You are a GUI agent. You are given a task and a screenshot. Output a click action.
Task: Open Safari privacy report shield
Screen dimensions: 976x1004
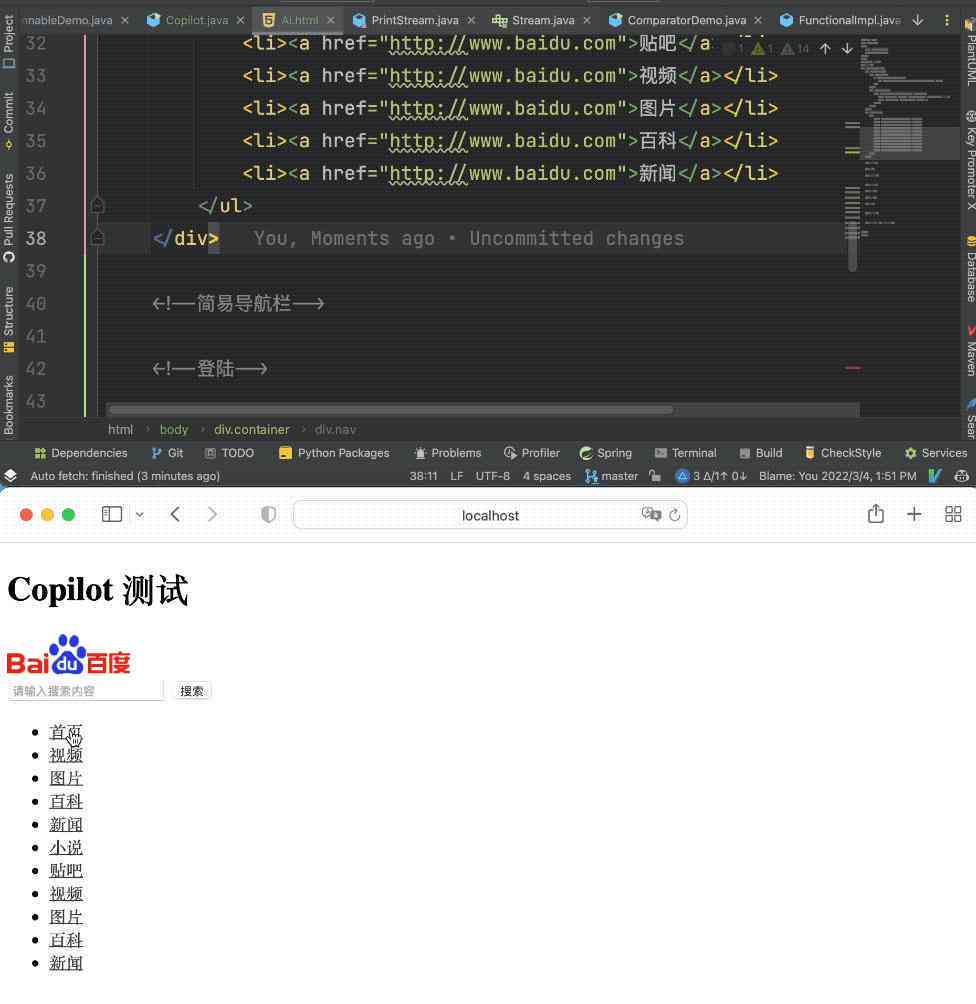(x=268, y=514)
